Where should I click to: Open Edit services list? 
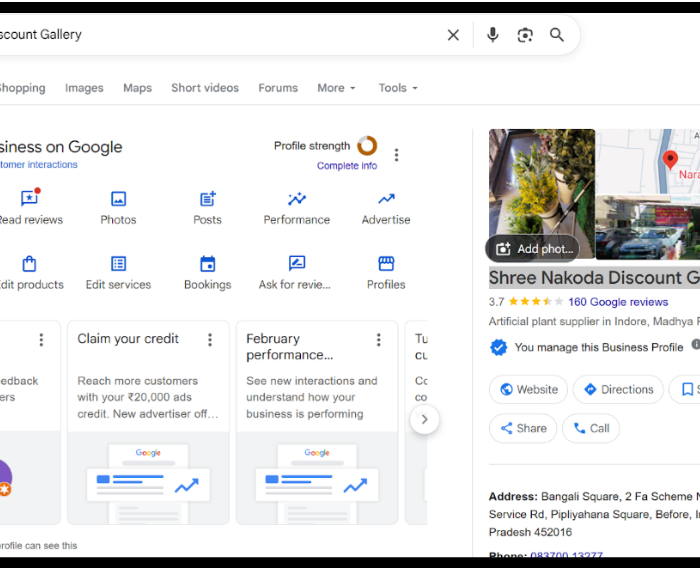point(118,264)
